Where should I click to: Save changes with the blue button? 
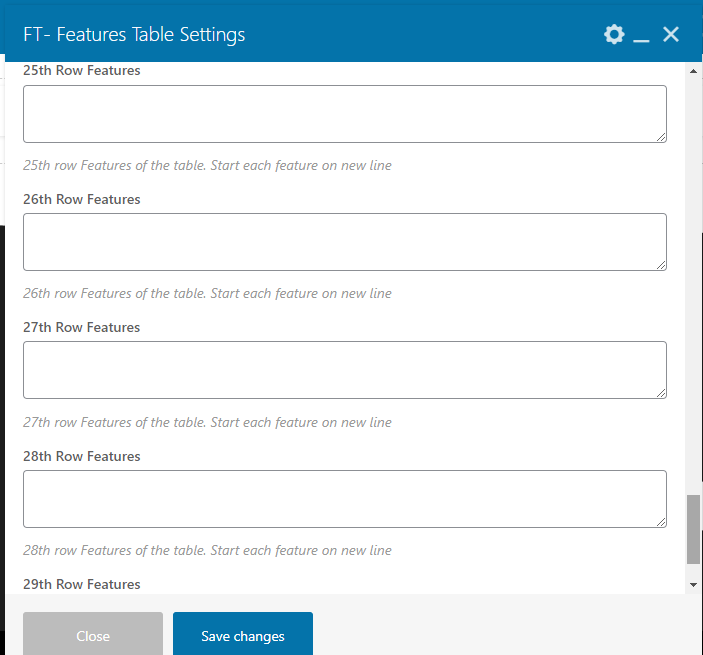(x=243, y=634)
